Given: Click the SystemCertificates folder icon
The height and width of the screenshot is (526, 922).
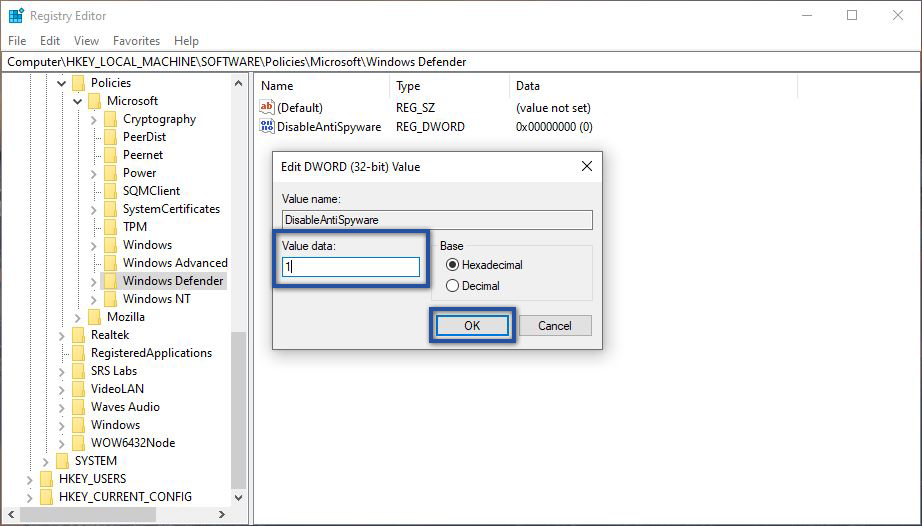Looking at the screenshot, I should click(x=111, y=209).
